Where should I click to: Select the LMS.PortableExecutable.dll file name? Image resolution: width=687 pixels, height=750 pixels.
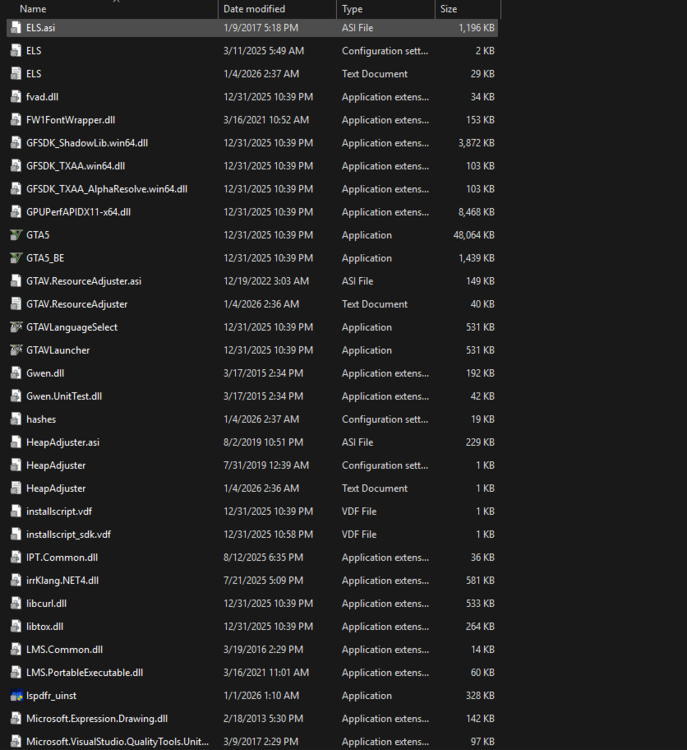coord(85,673)
